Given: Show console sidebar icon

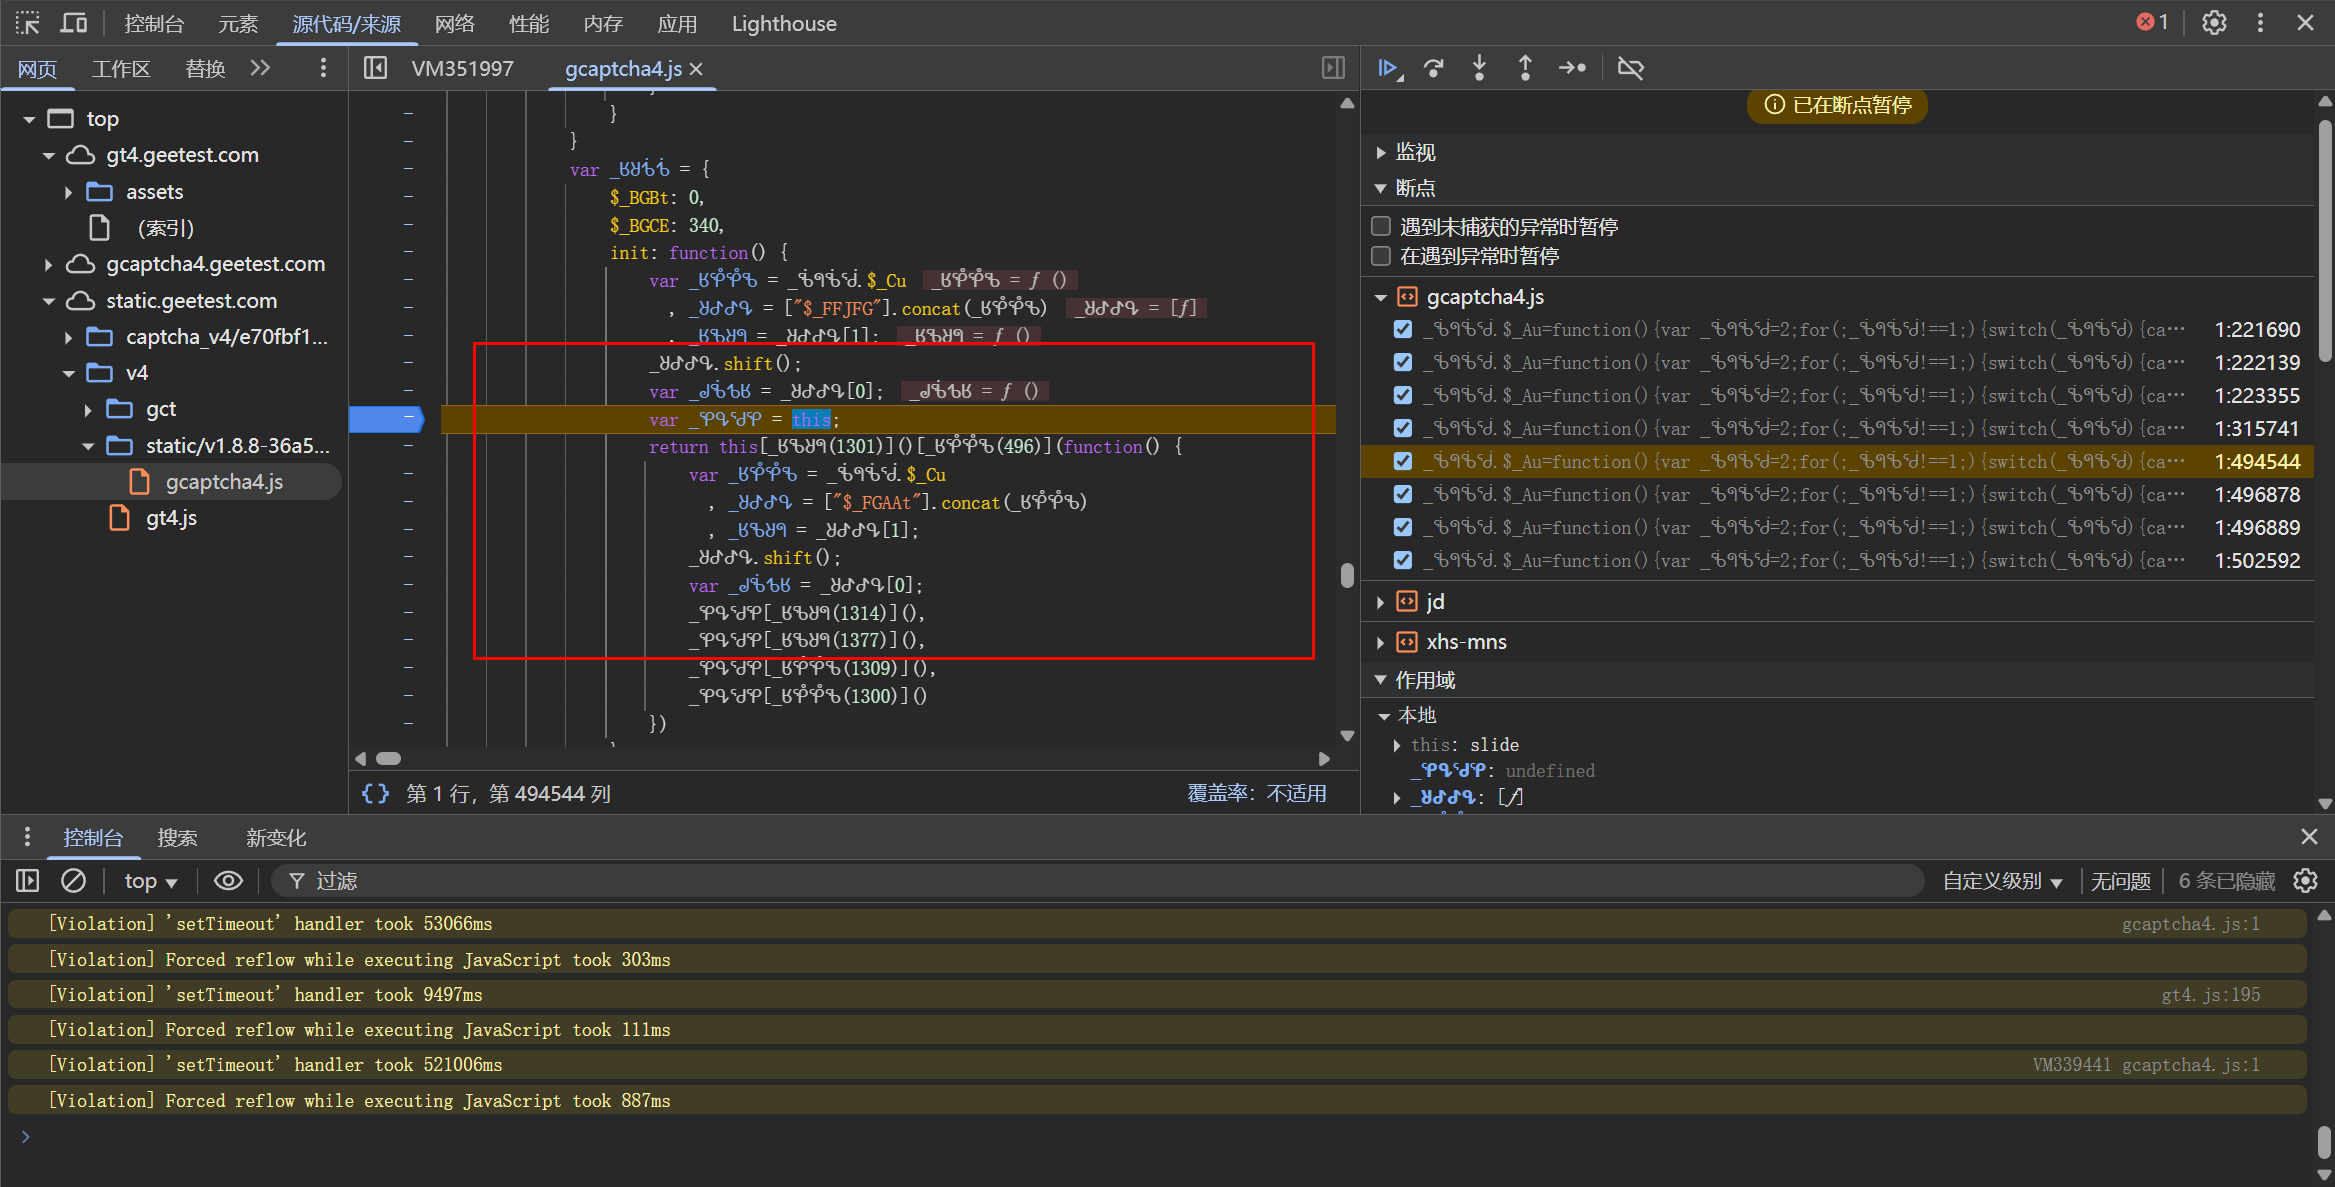Looking at the screenshot, I should (28, 880).
